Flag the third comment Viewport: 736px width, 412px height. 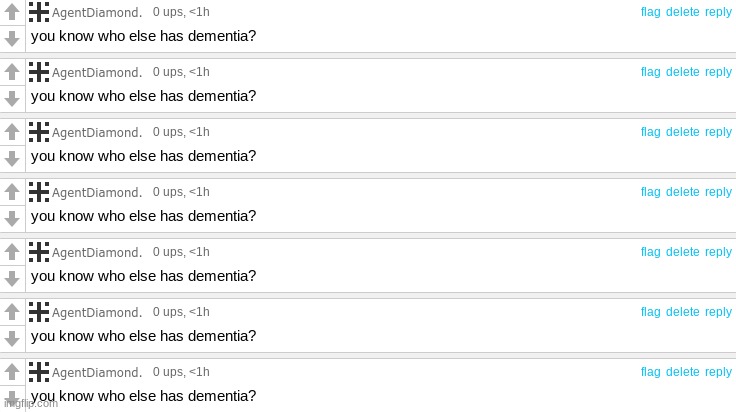(x=651, y=132)
